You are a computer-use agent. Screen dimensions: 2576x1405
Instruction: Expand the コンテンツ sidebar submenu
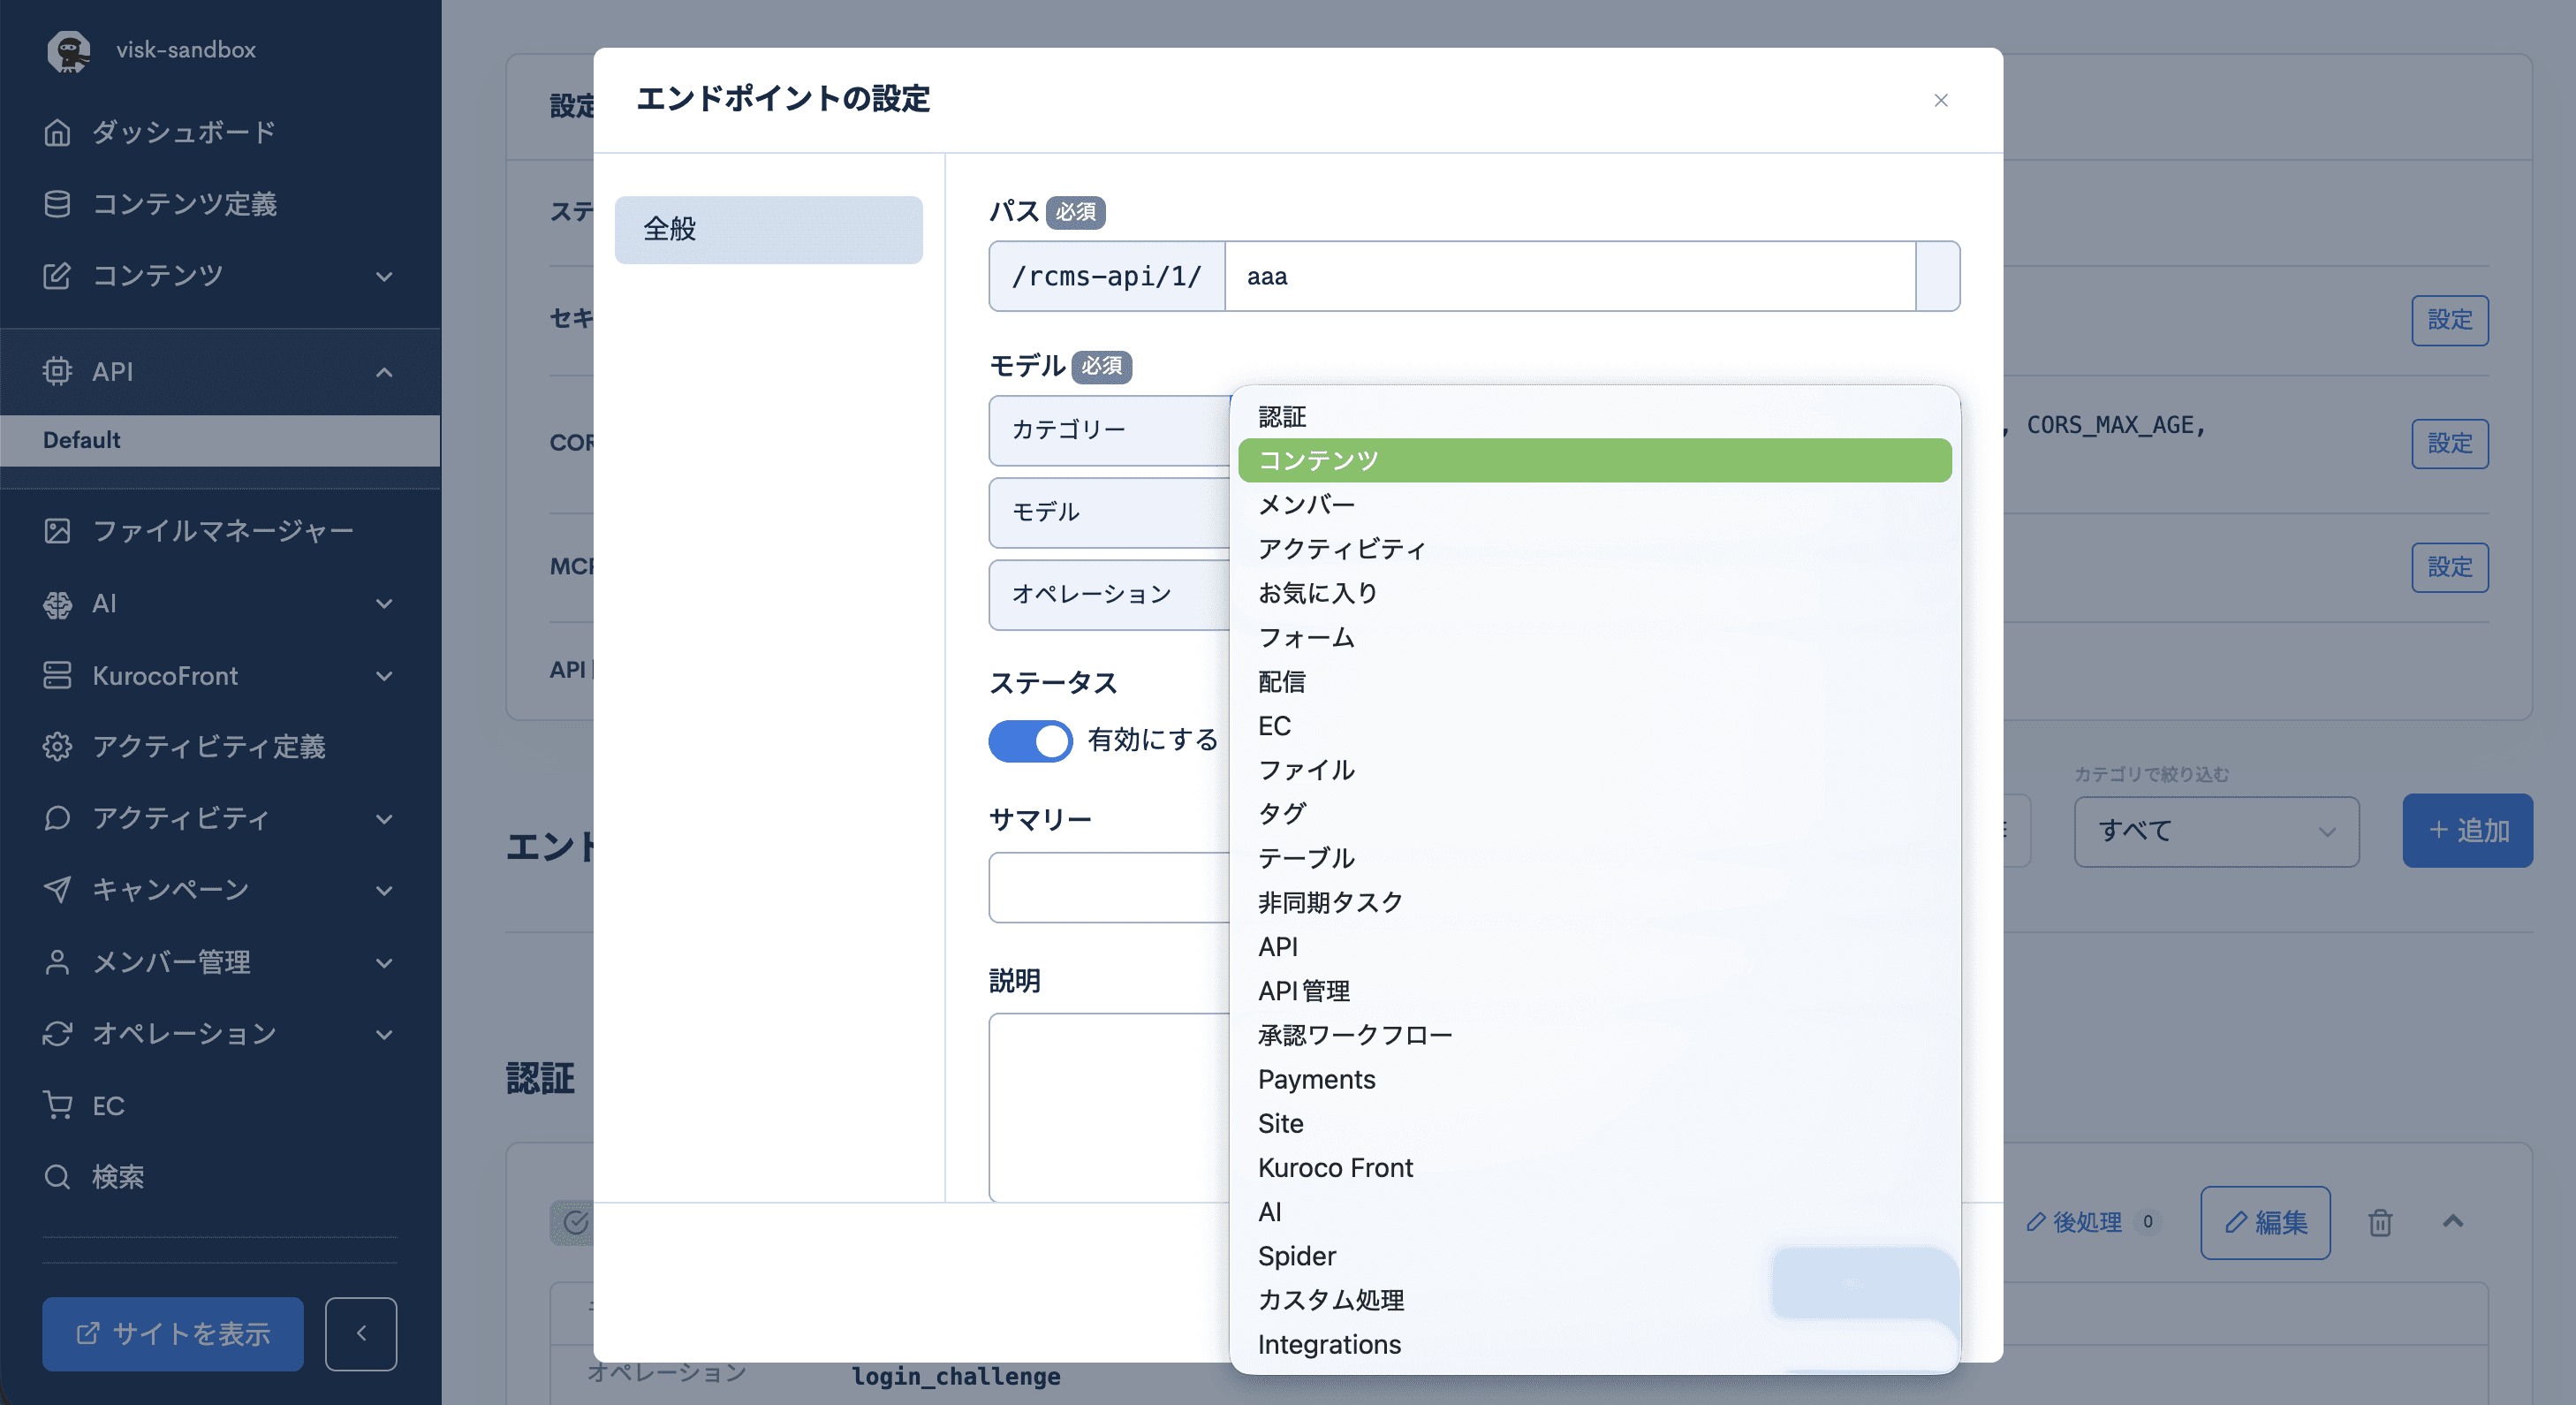pos(384,276)
